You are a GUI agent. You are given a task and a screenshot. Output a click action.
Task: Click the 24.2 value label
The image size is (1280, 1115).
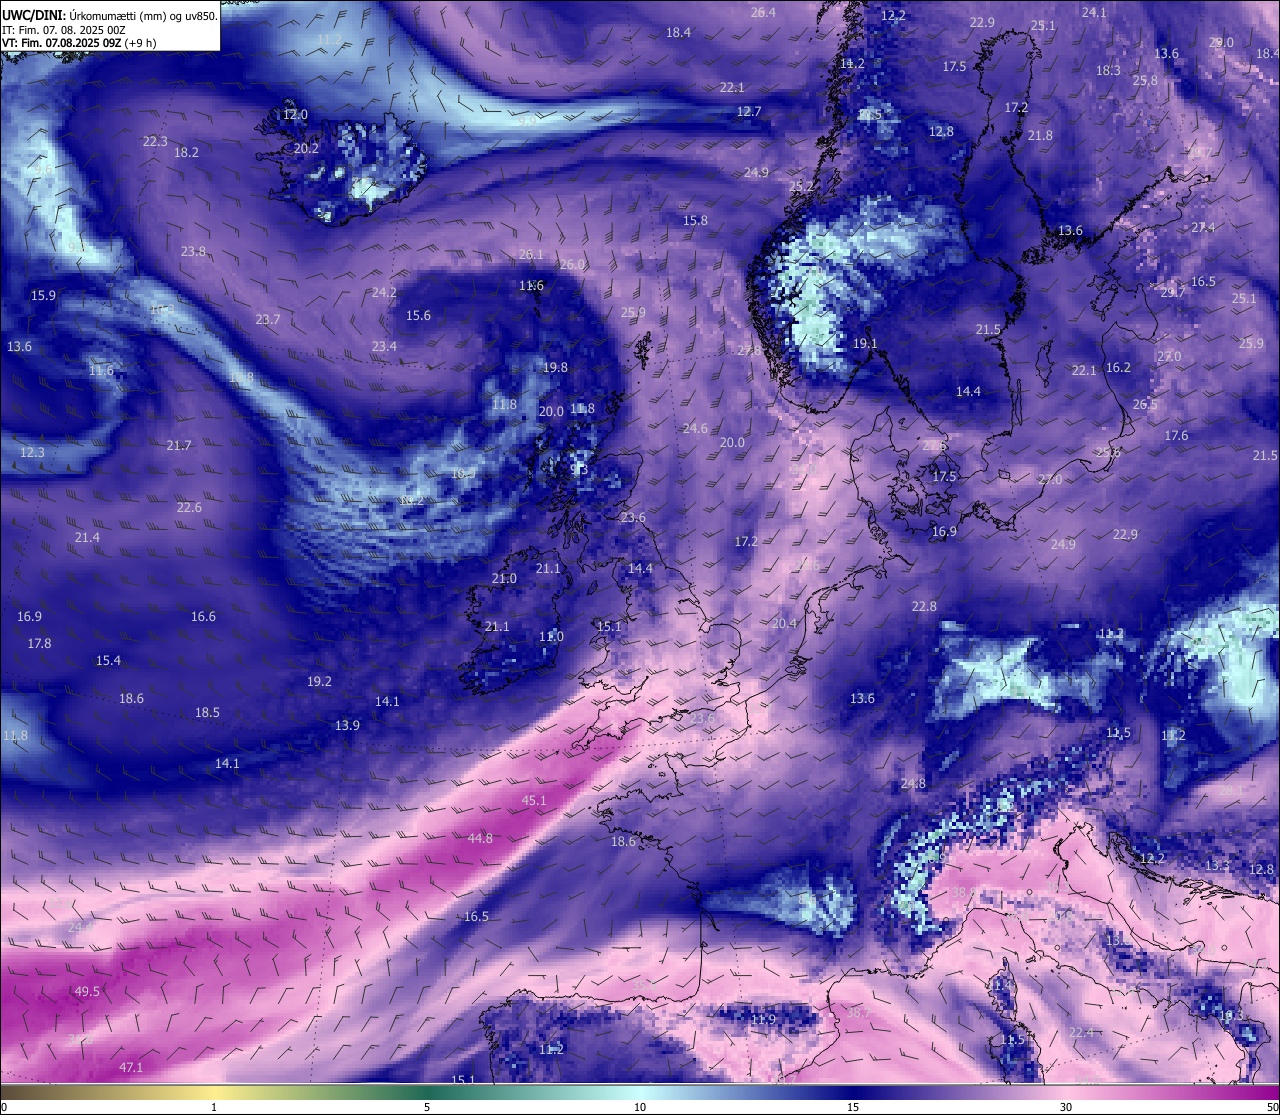pos(384,292)
